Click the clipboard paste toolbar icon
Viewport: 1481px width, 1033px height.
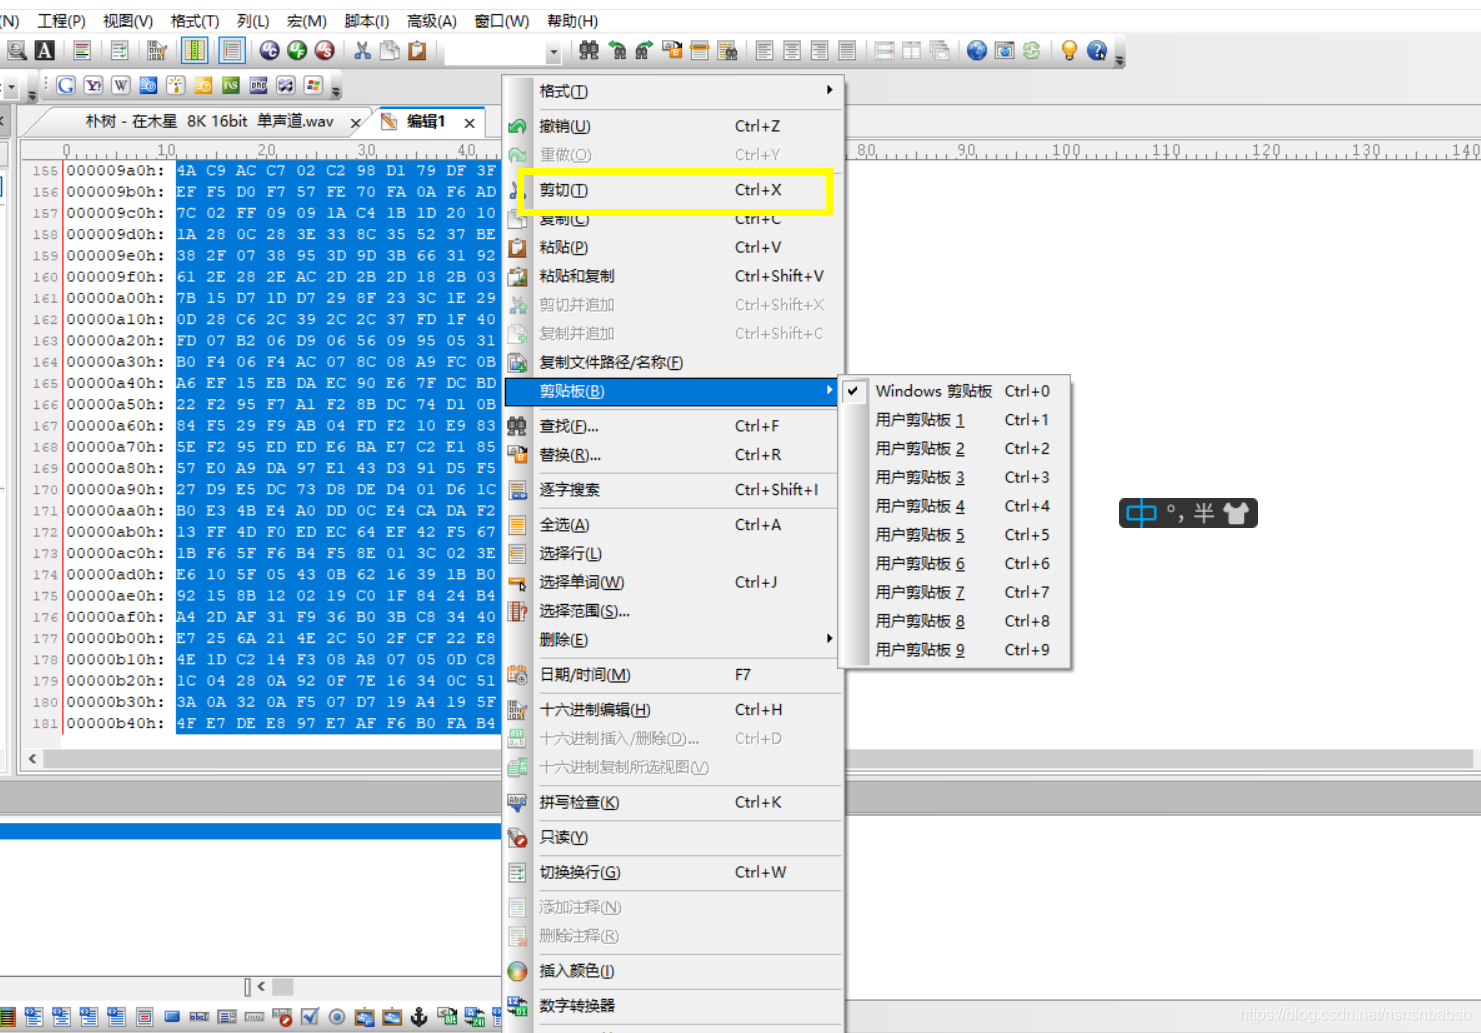(417, 50)
